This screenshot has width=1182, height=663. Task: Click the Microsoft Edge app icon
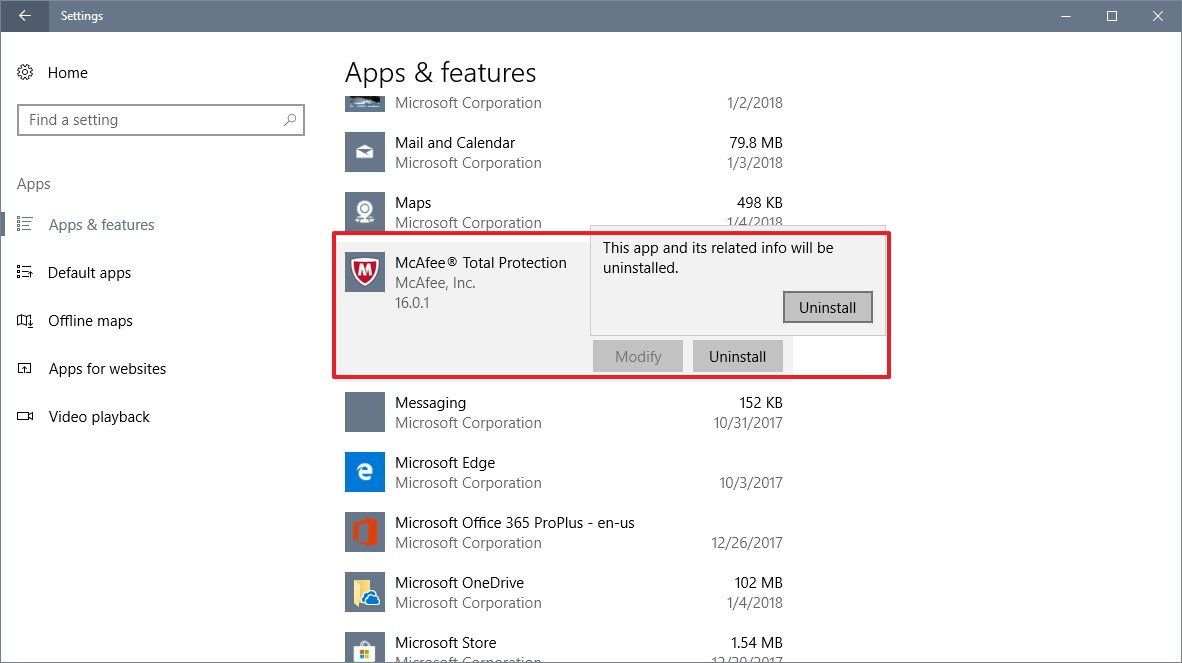click(364, 472)
